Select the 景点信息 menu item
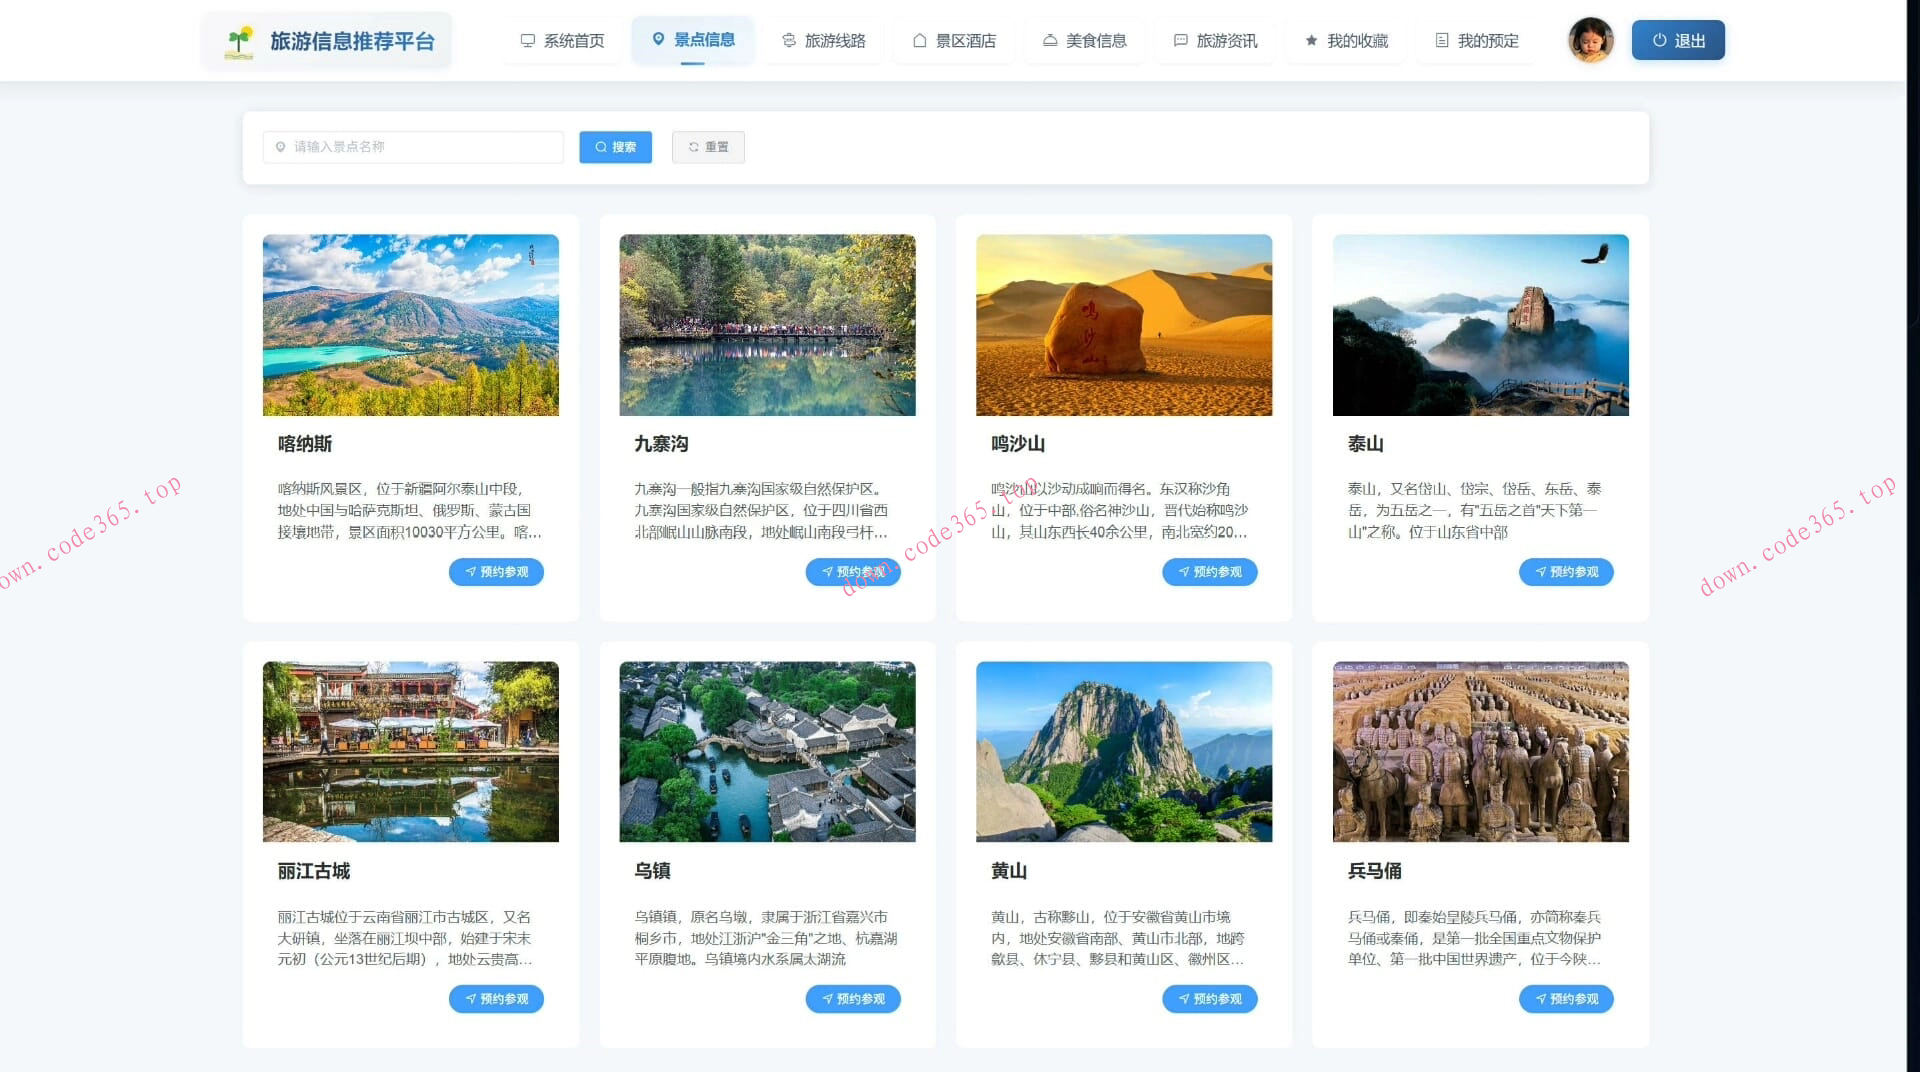This screenshot has width=1920, height=1072. pyautogui.click(x=693, y=40)
